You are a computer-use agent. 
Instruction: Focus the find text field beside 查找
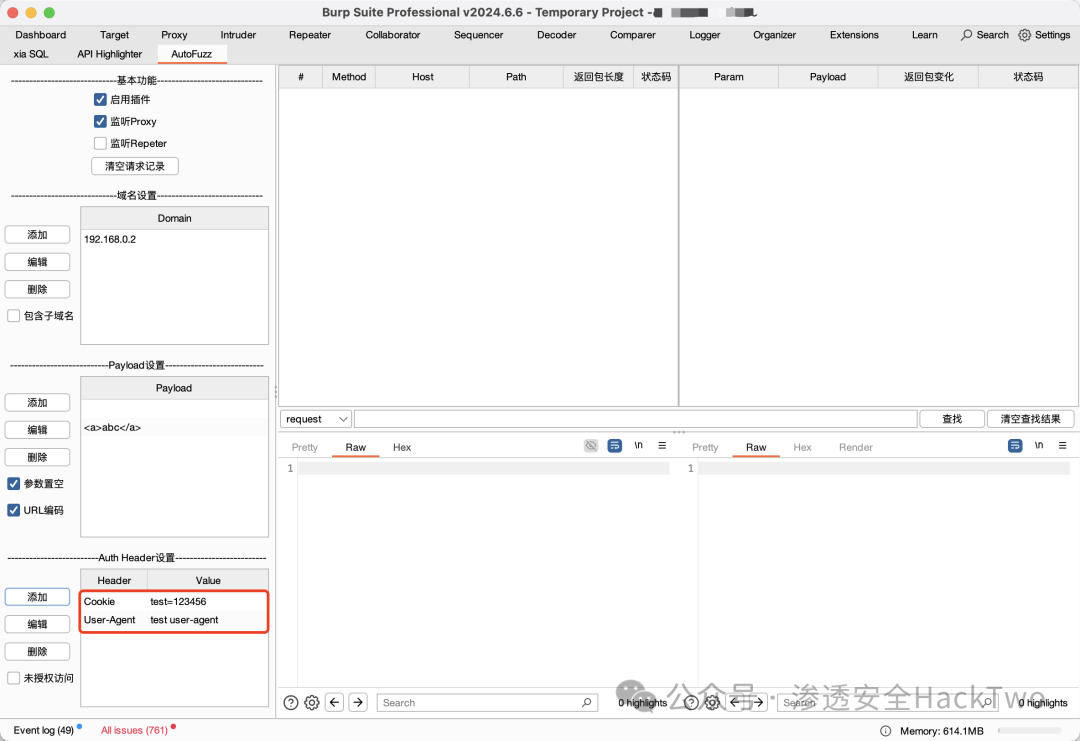tap(636, 419)
